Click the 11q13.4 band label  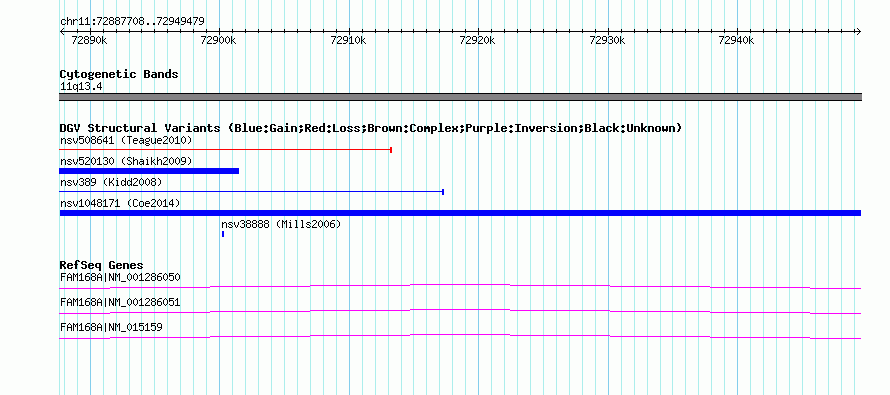click(x=81, y=87)
